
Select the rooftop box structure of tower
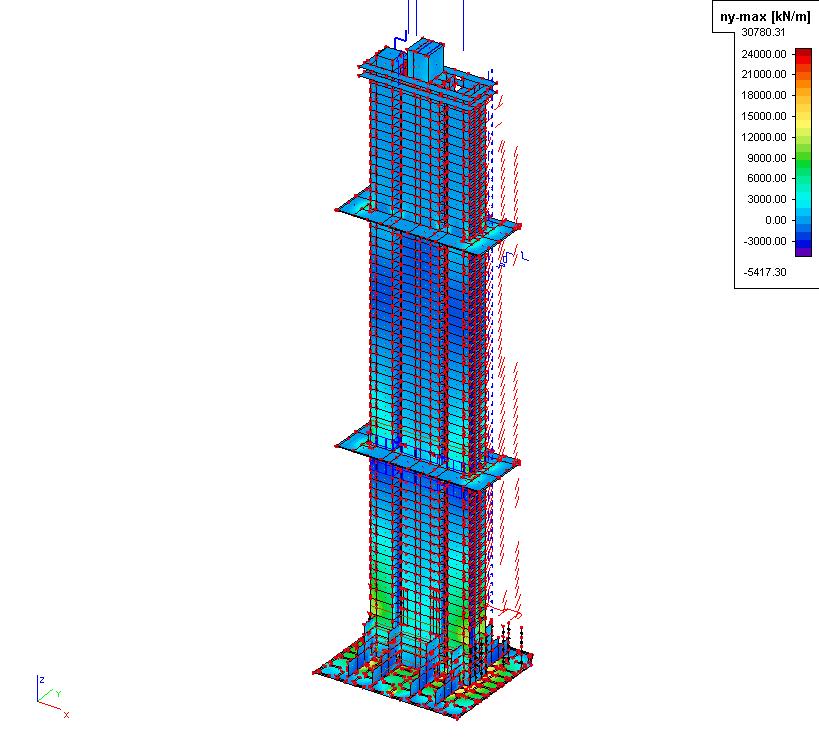425,59
